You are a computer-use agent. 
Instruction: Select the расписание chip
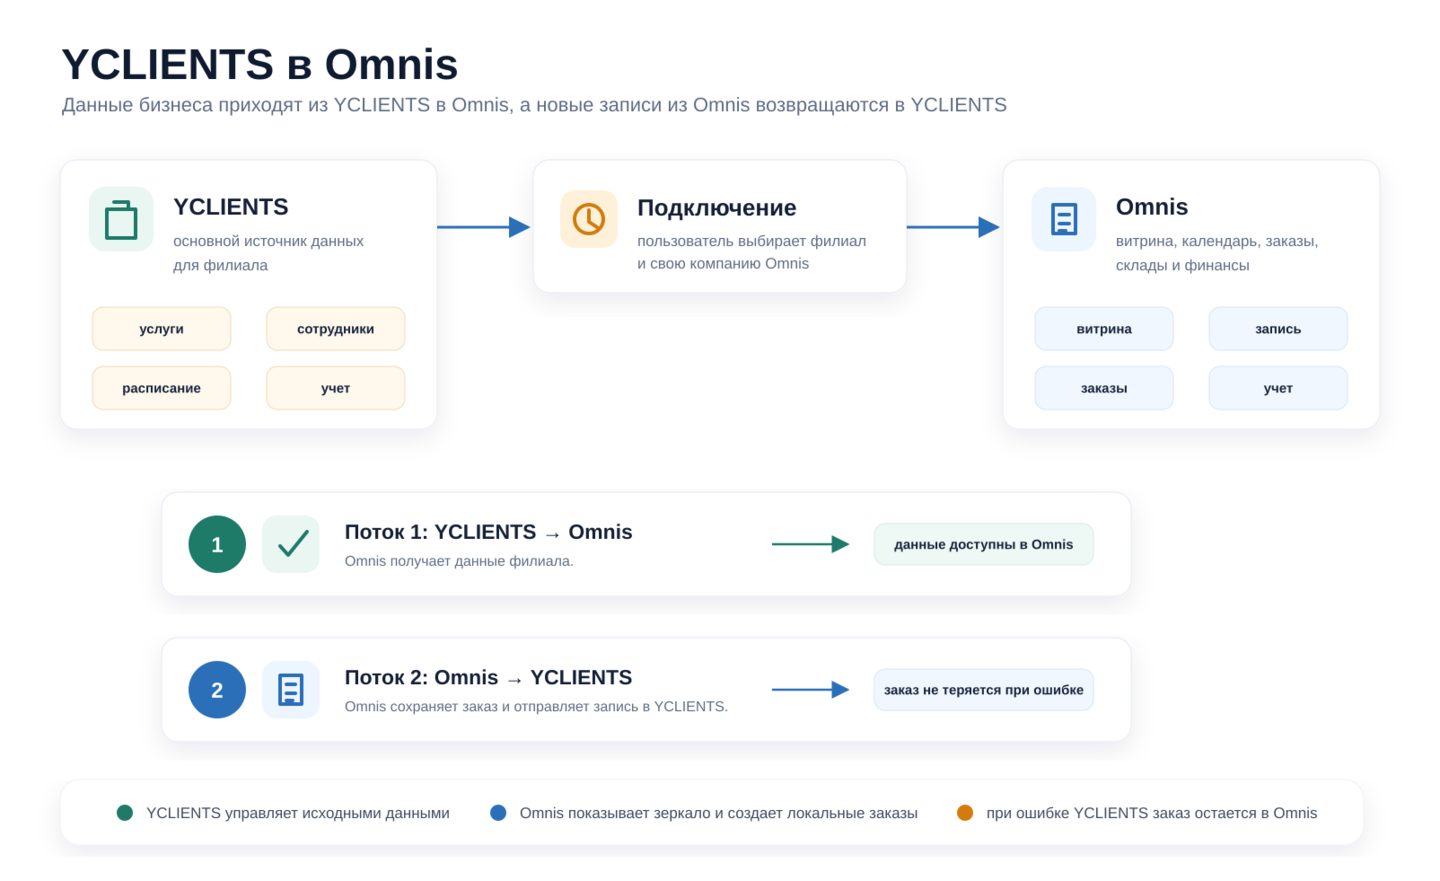click(x=161, y=388)
